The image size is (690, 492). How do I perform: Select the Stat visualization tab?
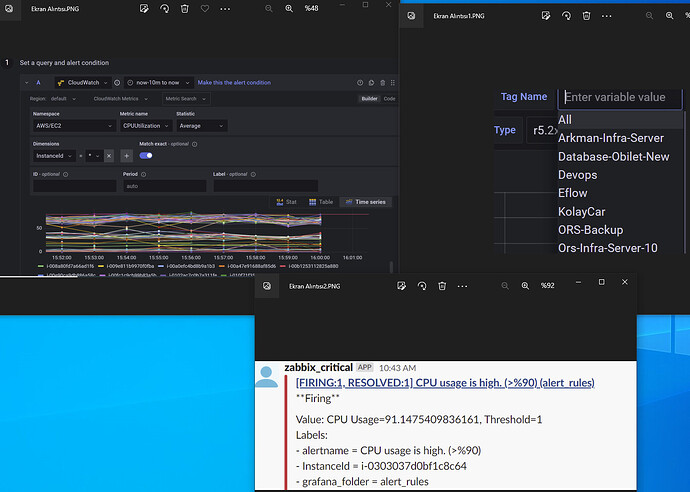(x=286, y=202)
